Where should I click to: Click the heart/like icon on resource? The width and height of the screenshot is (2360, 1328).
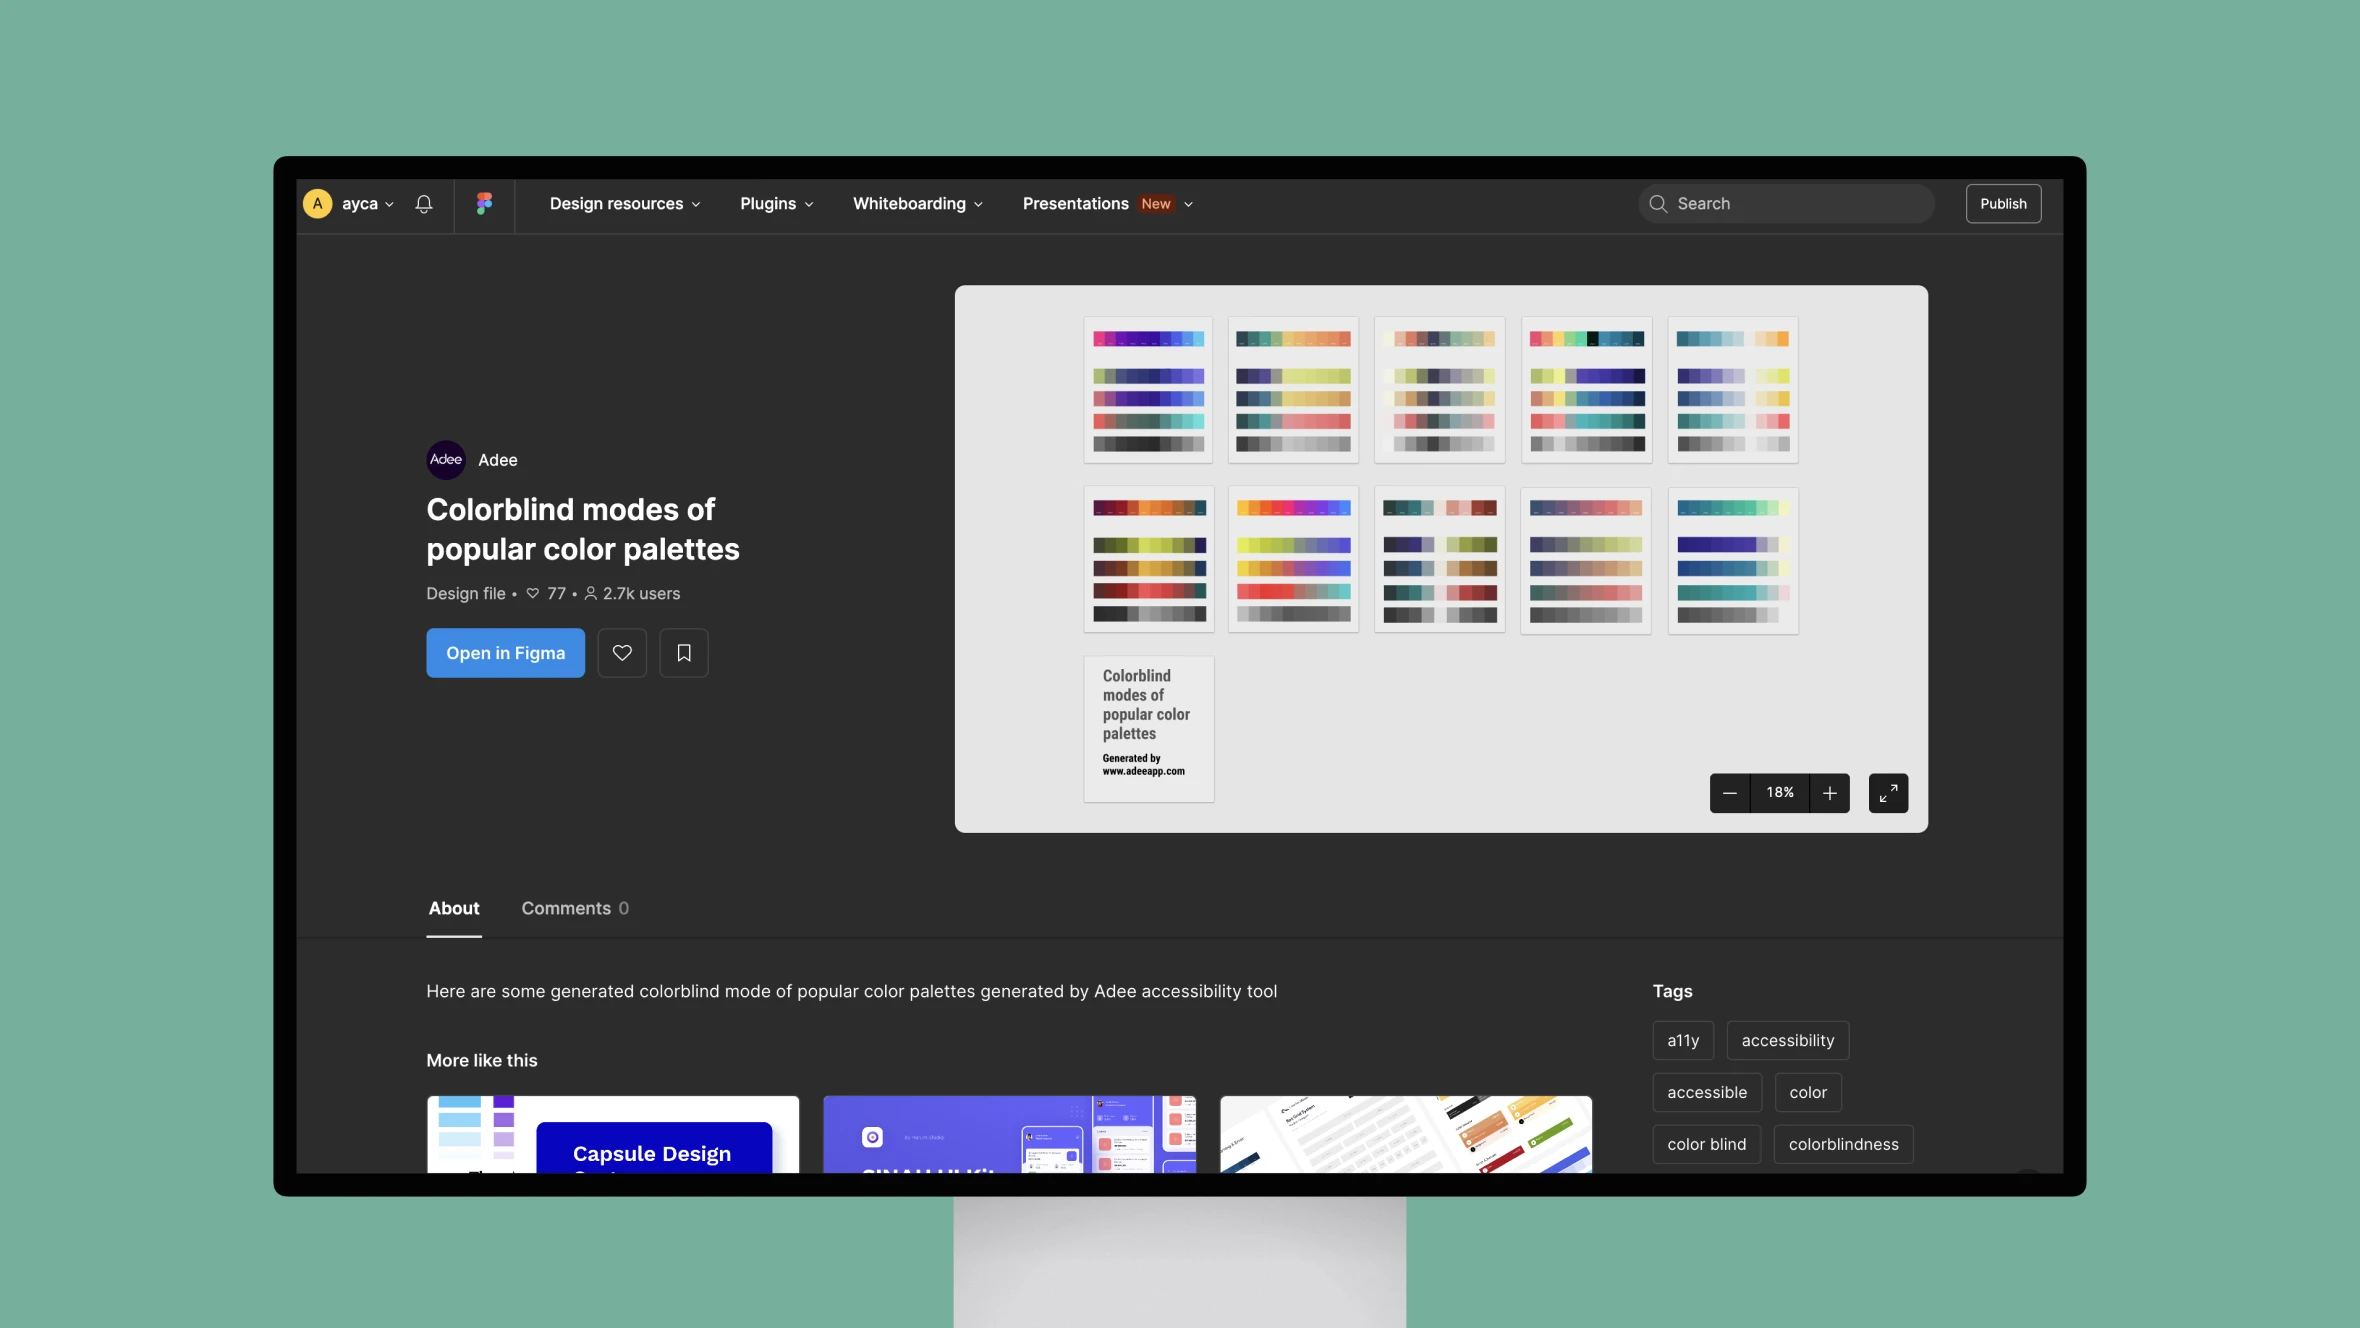[621, 652]
